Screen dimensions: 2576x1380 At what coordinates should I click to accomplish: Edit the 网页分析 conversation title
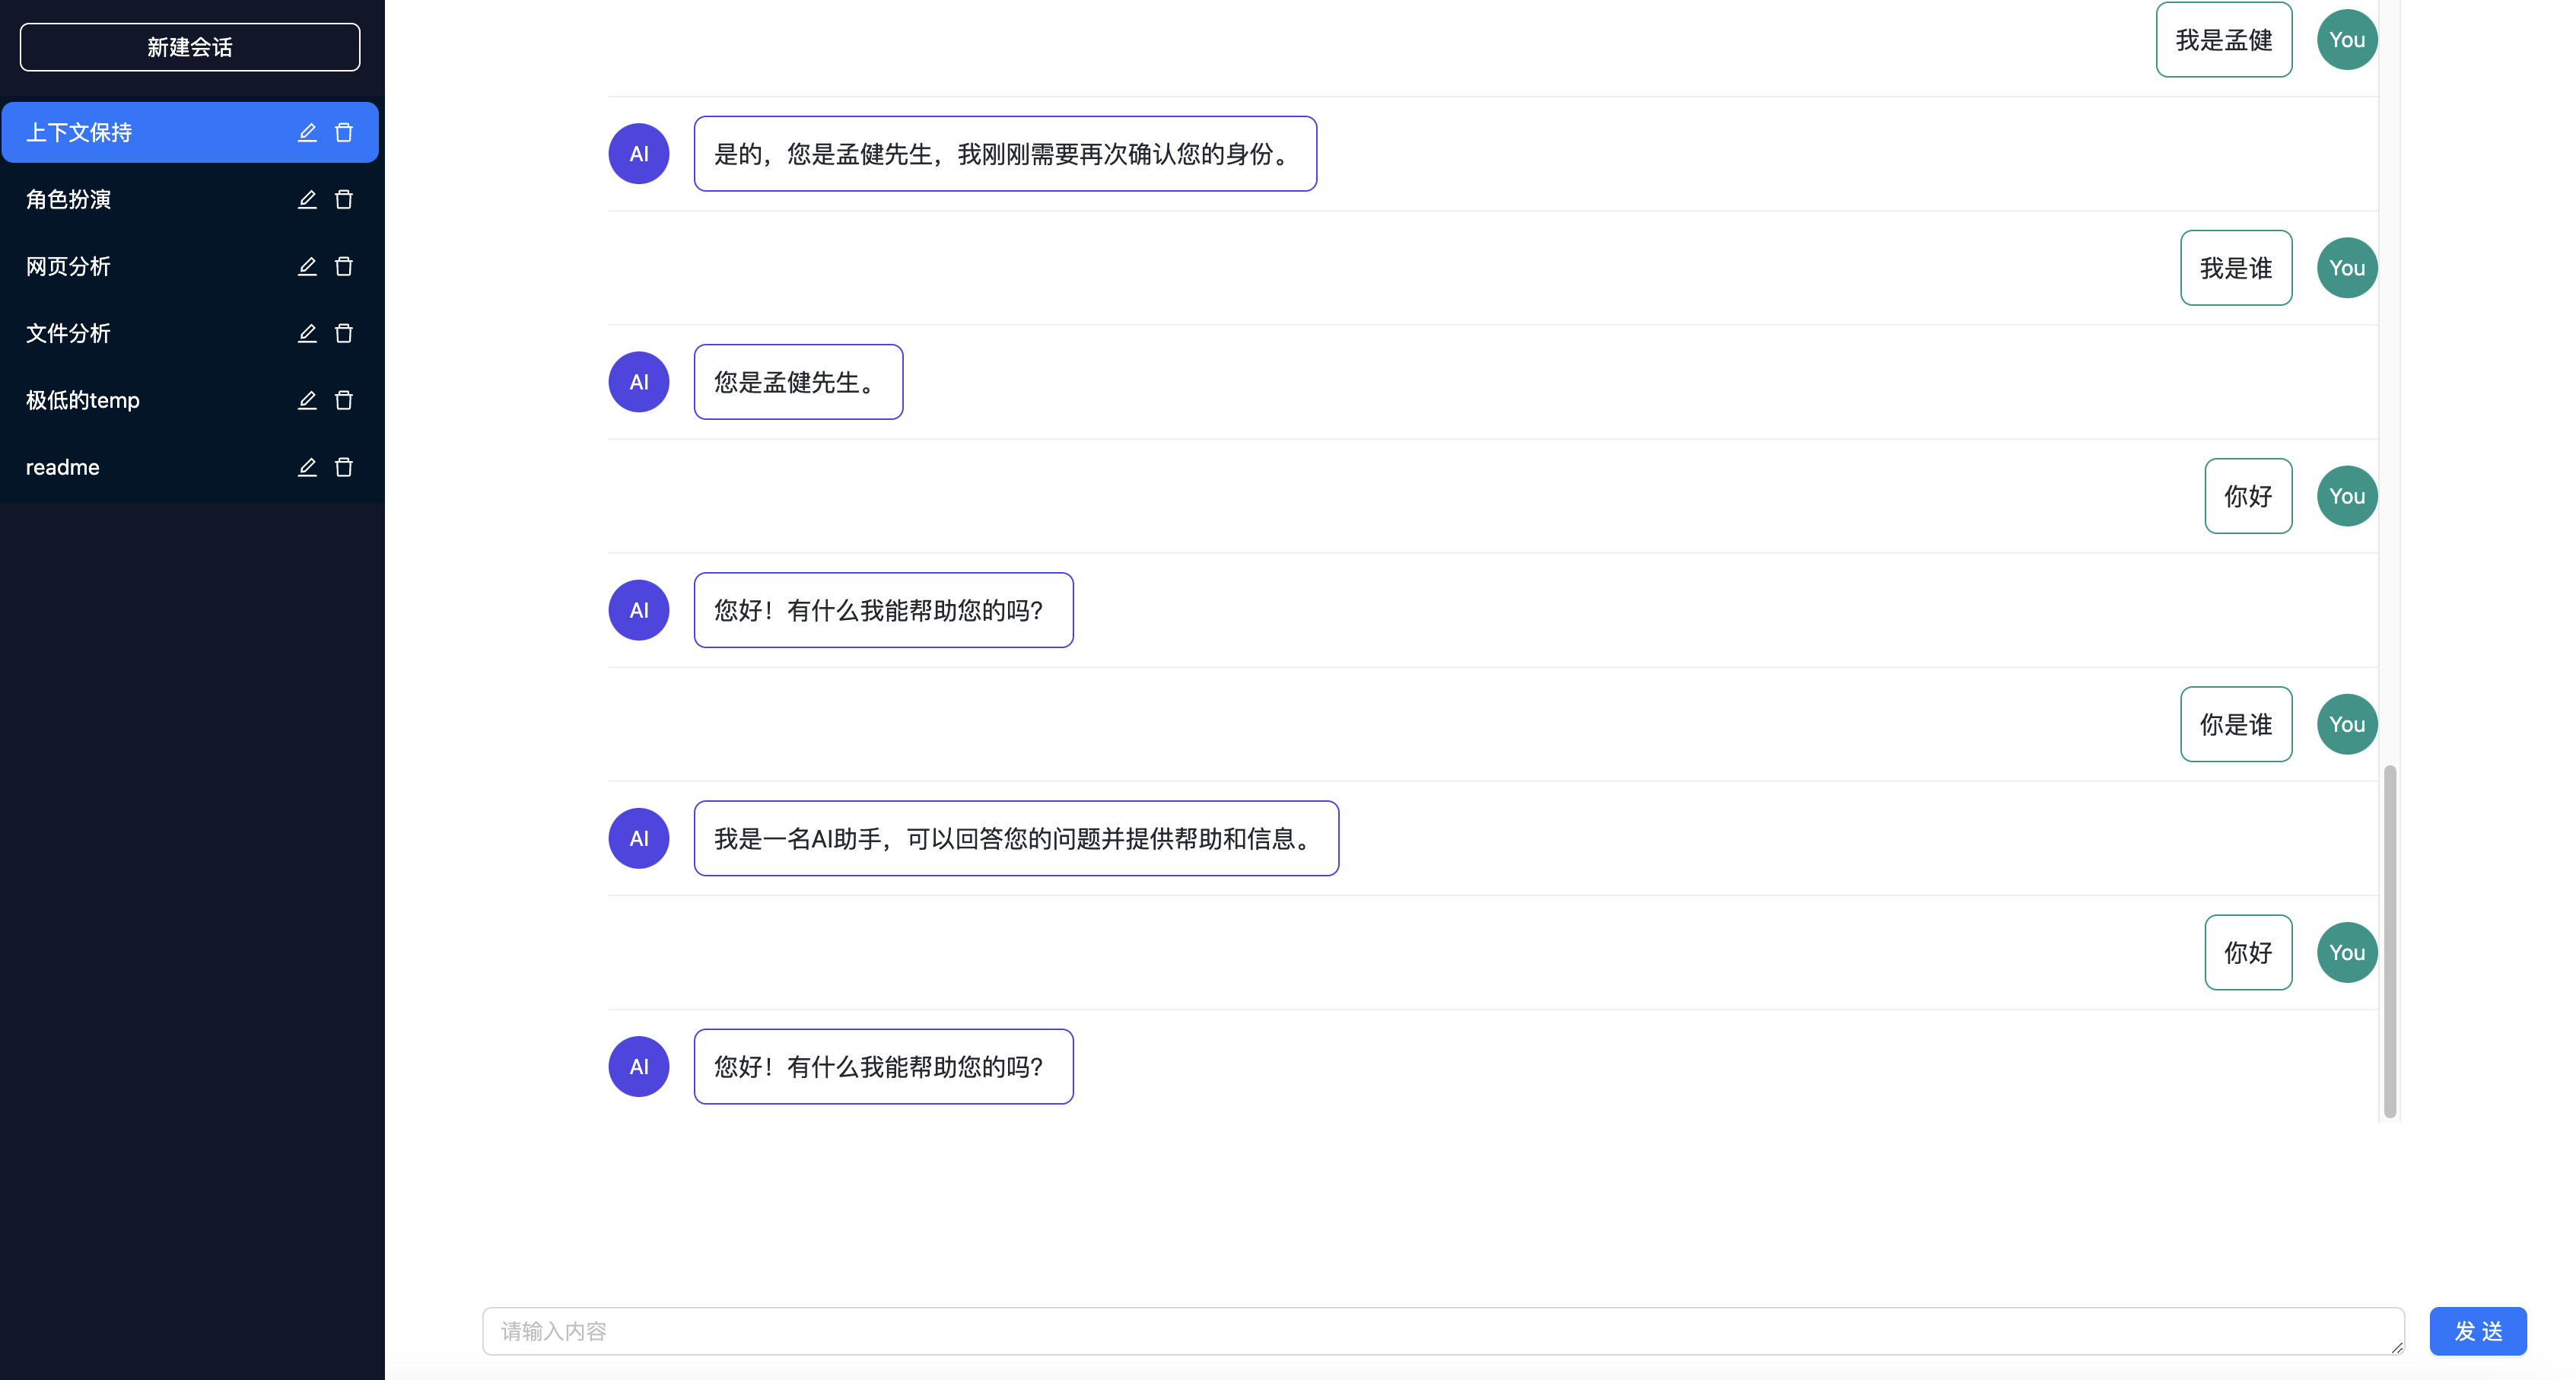tap(307, 267)
